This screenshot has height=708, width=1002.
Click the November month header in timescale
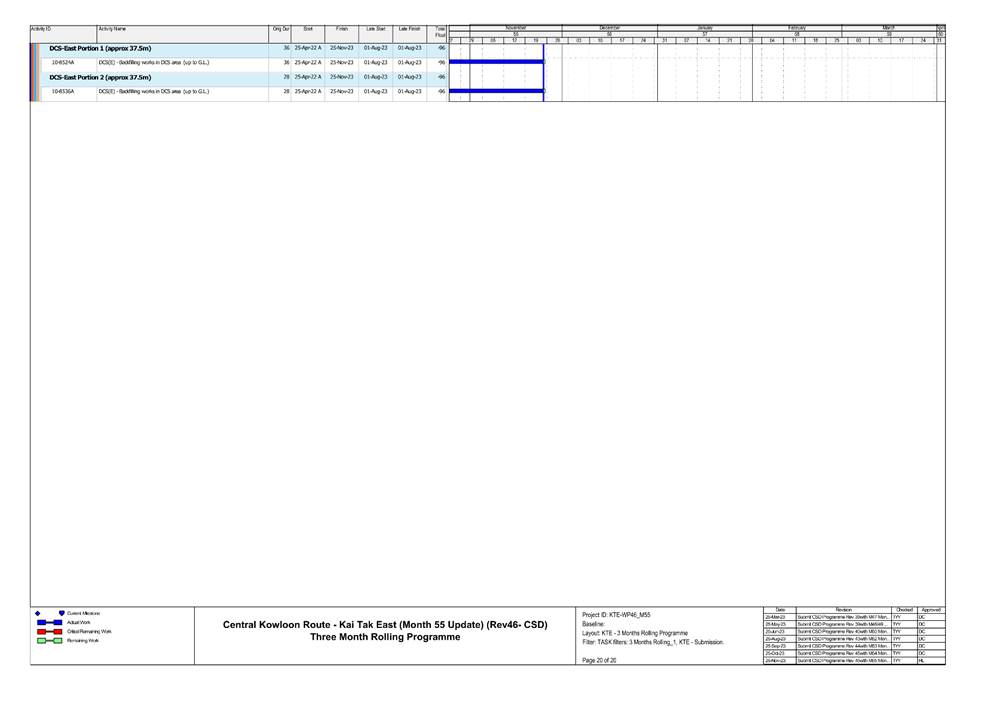click(515, 28)
